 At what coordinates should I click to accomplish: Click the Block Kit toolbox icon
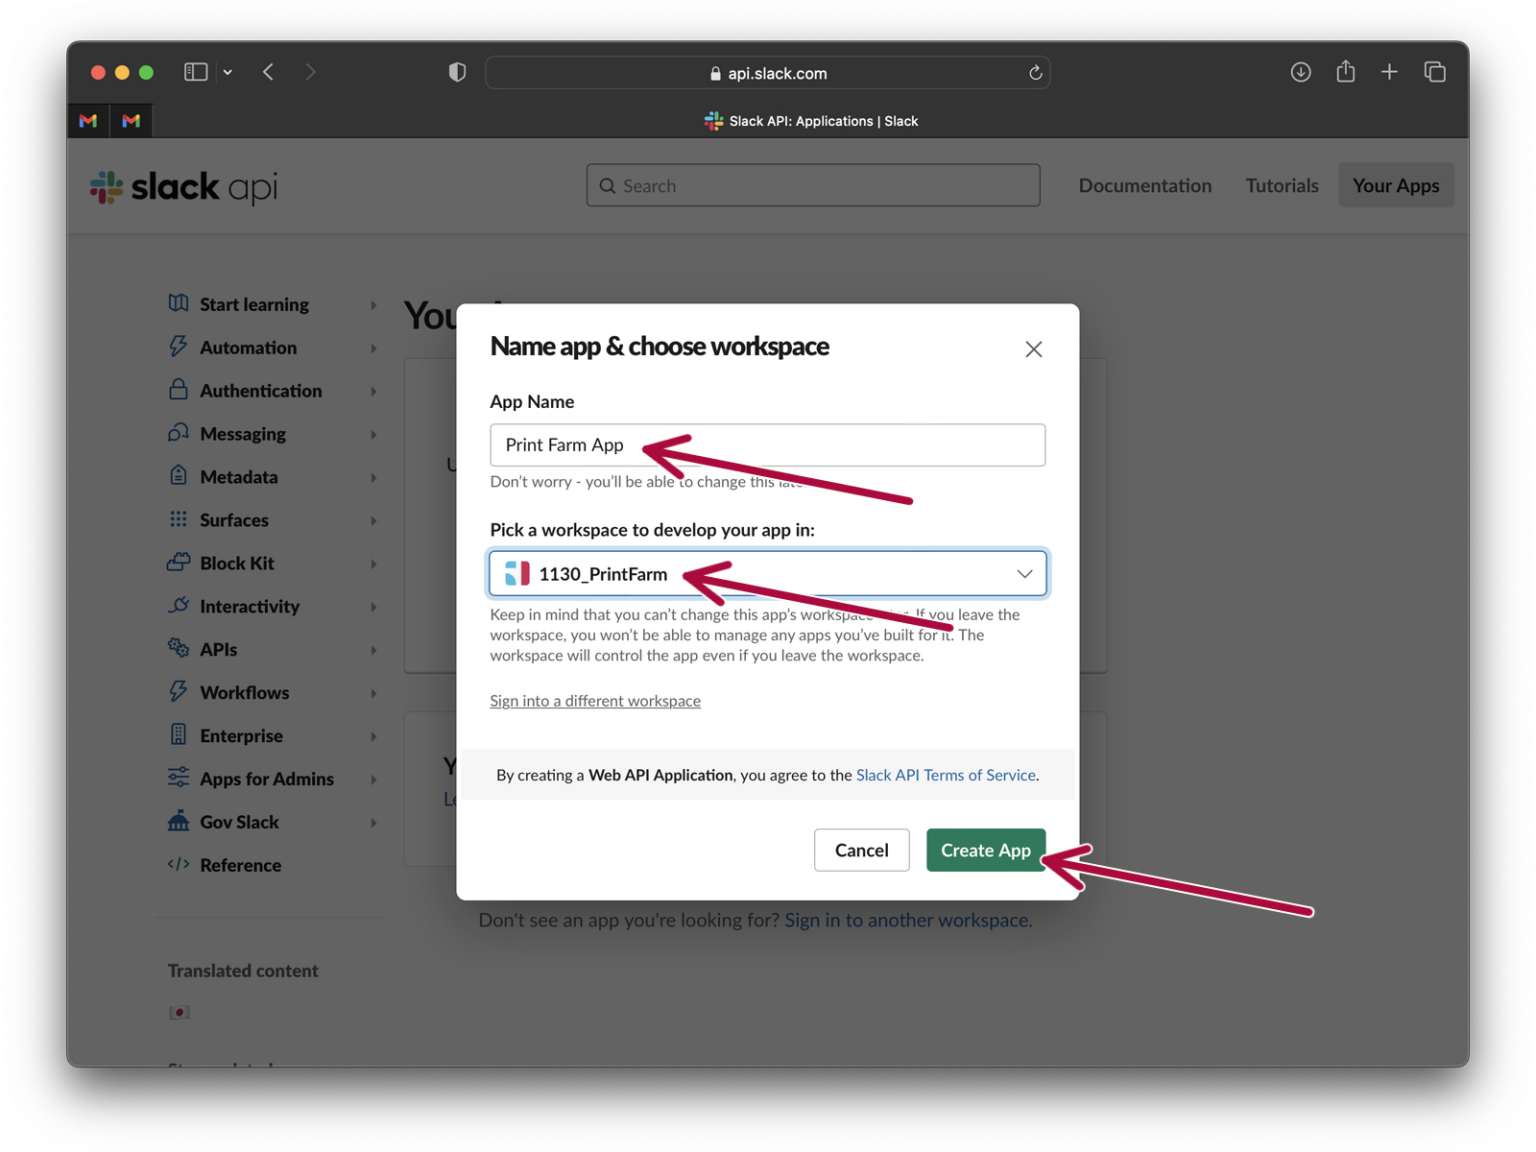point(178,563)
